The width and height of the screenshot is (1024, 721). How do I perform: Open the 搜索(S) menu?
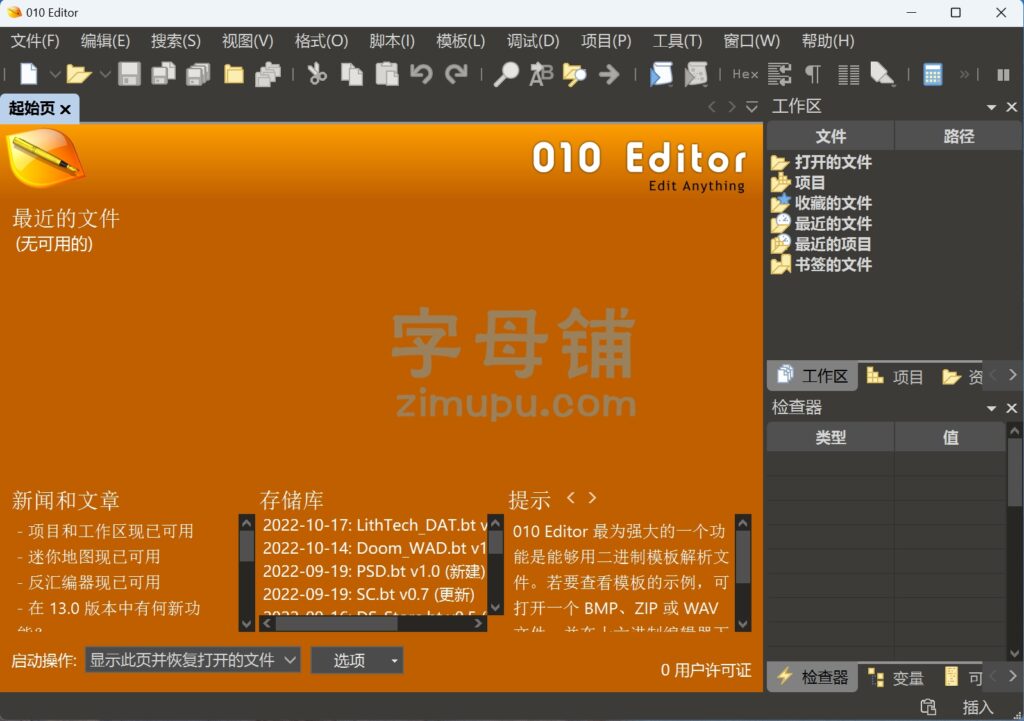(x=176, y=41)
